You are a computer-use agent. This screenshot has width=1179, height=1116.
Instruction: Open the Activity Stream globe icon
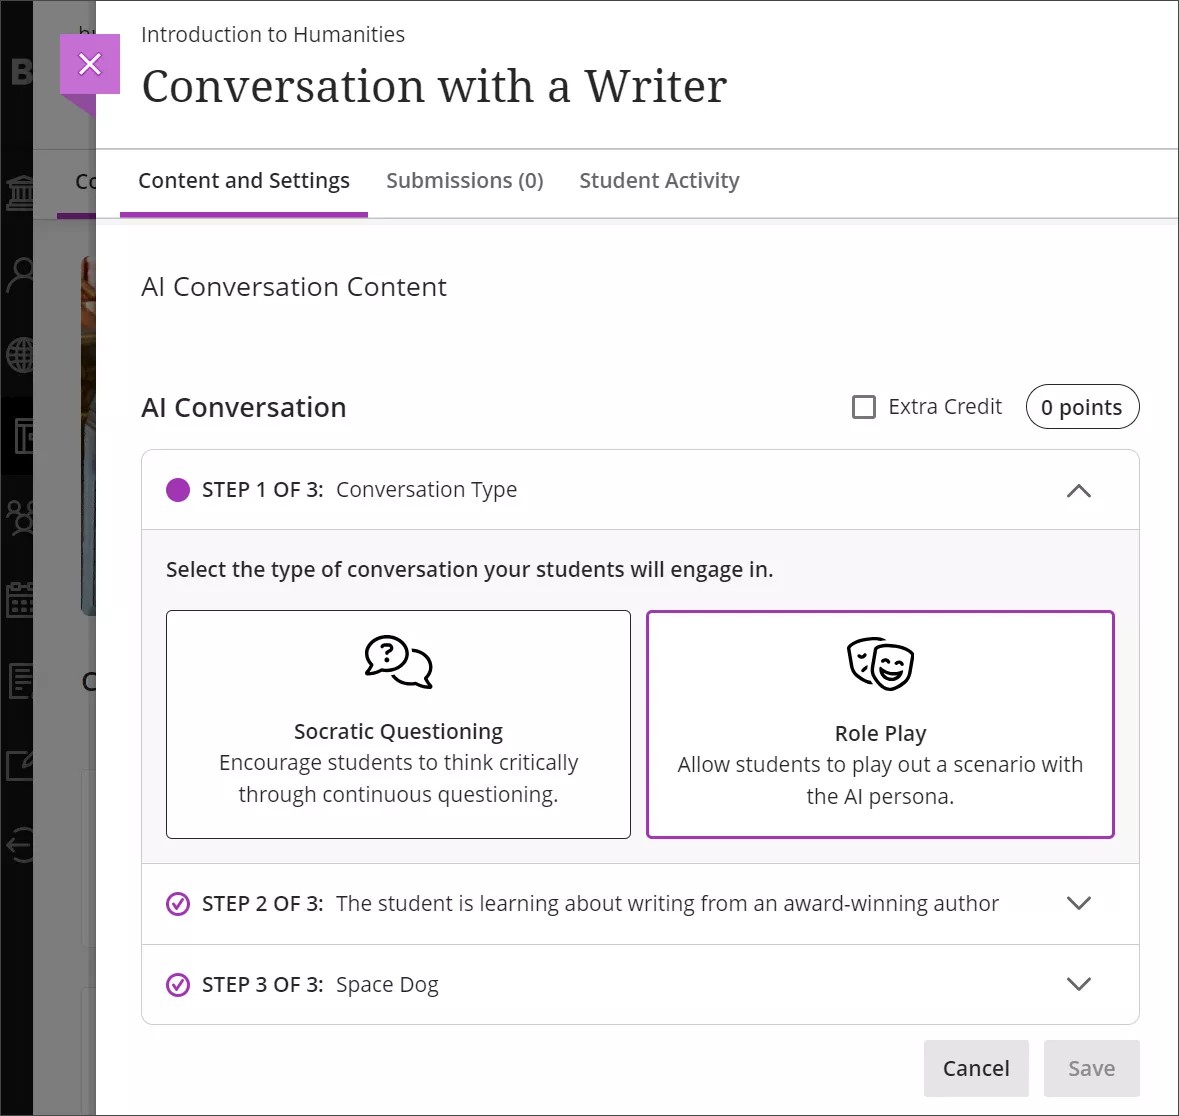point(20,354)
